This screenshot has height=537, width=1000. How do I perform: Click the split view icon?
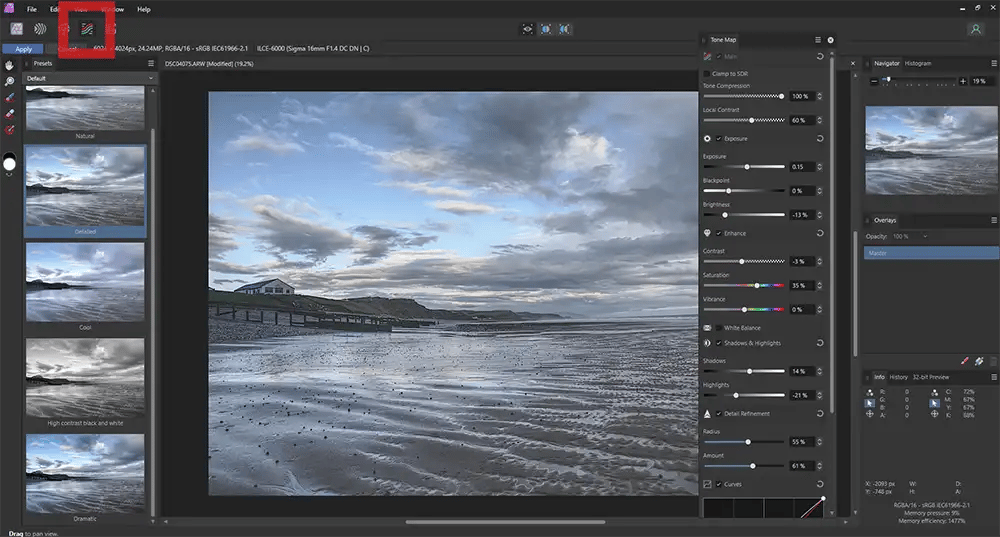(546, 29)
